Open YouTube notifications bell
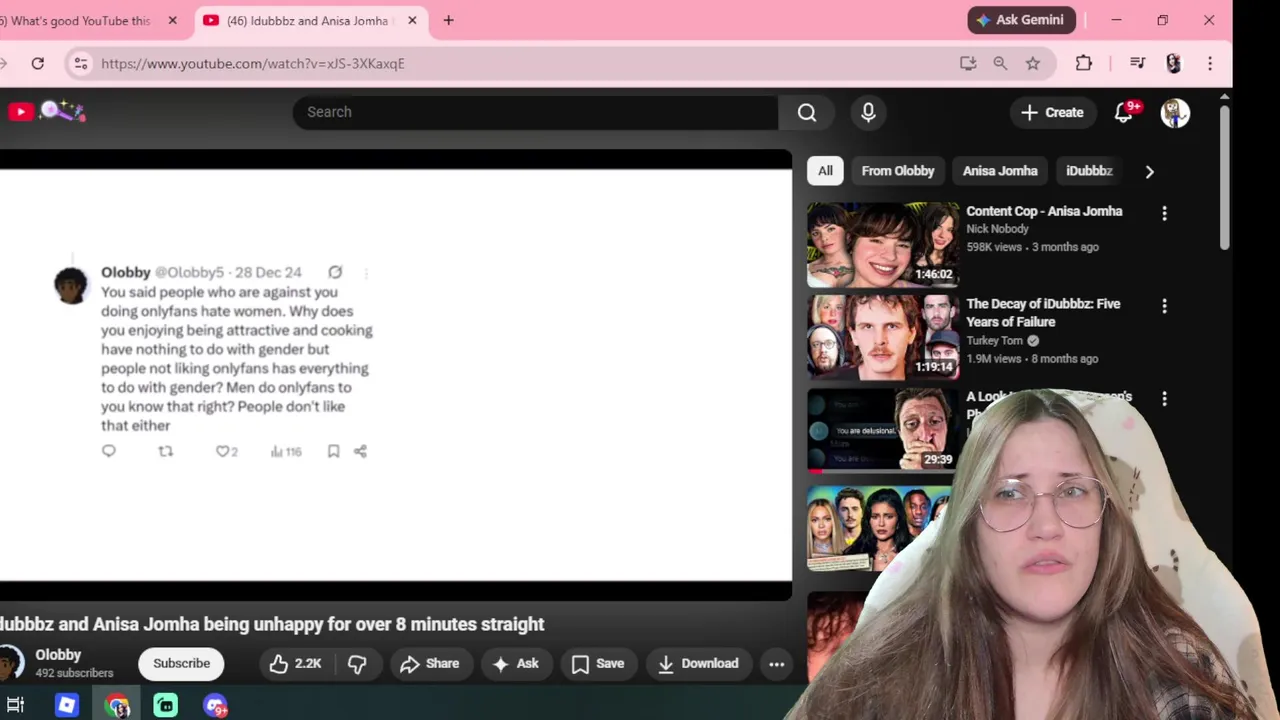 tap(1124, 113)
